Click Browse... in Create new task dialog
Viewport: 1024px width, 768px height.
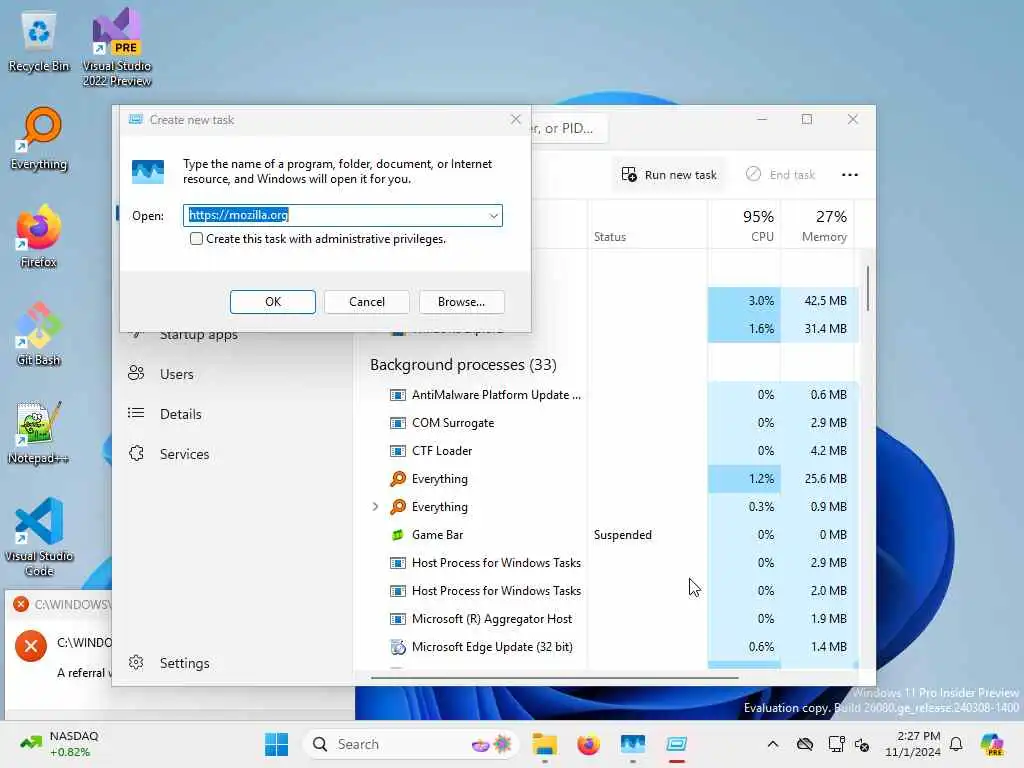click(x=462, y=302)
